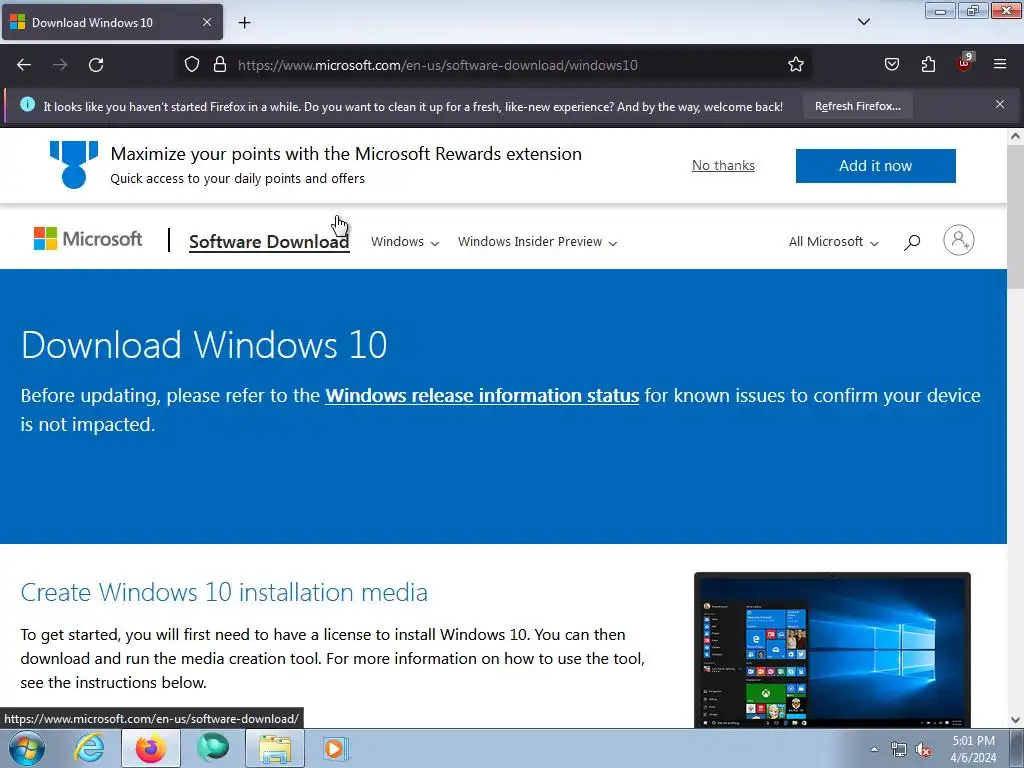Expand the Windows menu
The image size is (1024, 768).
[405, 242]
